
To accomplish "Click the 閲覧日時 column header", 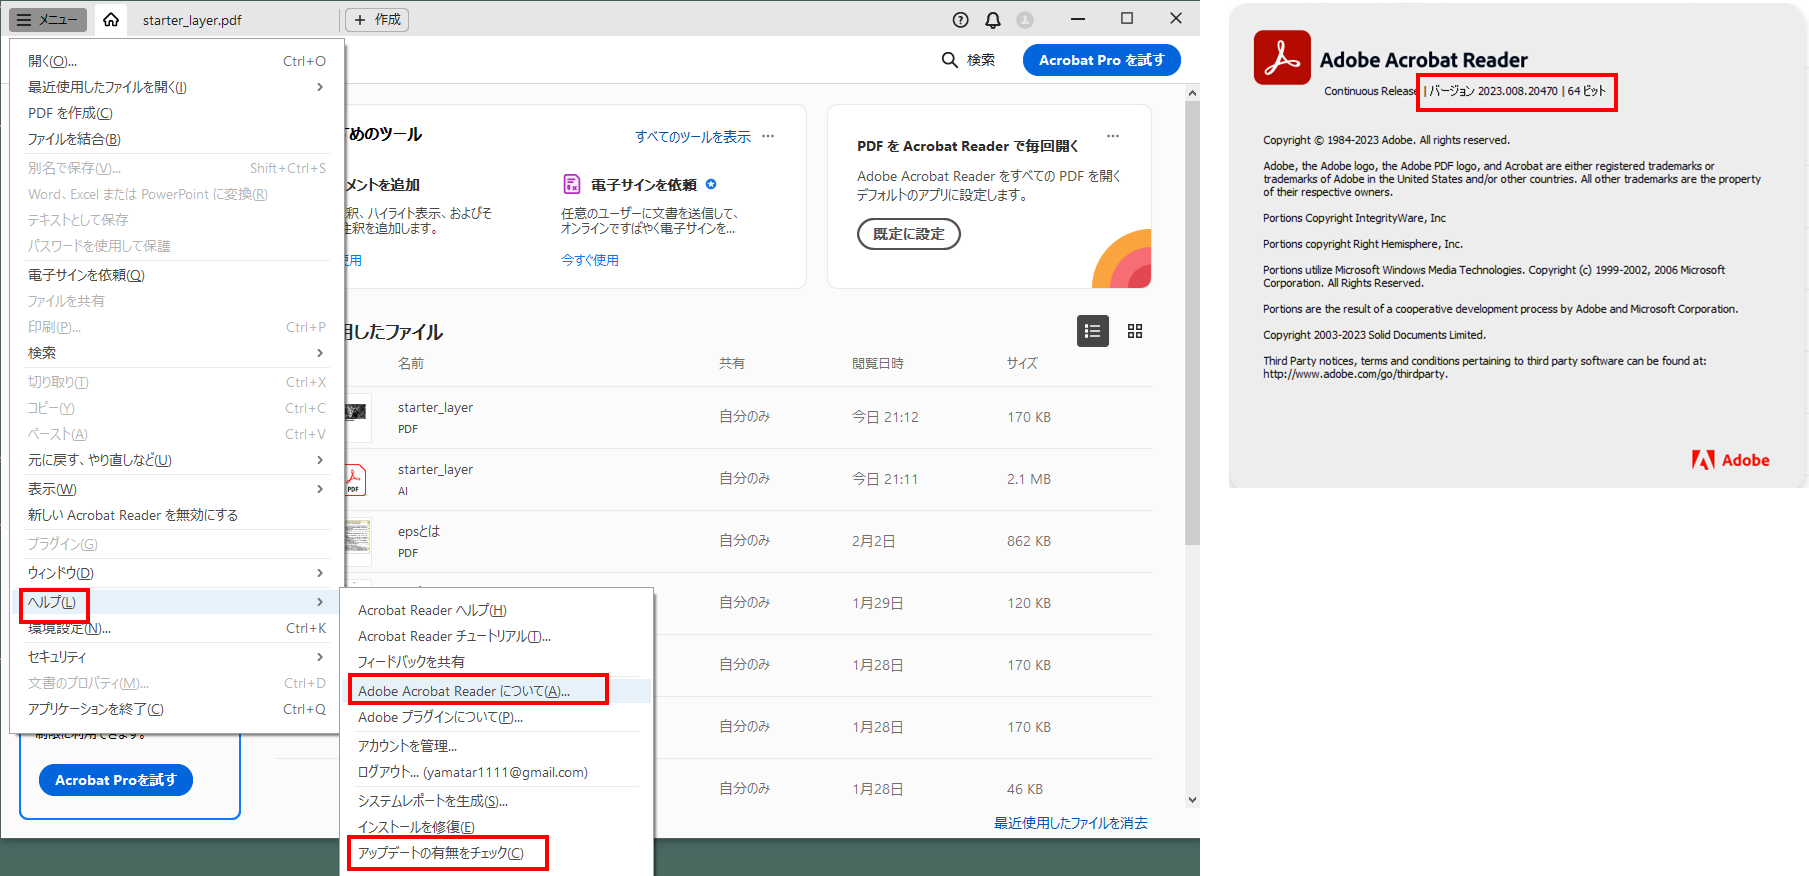I will (878, 363).
